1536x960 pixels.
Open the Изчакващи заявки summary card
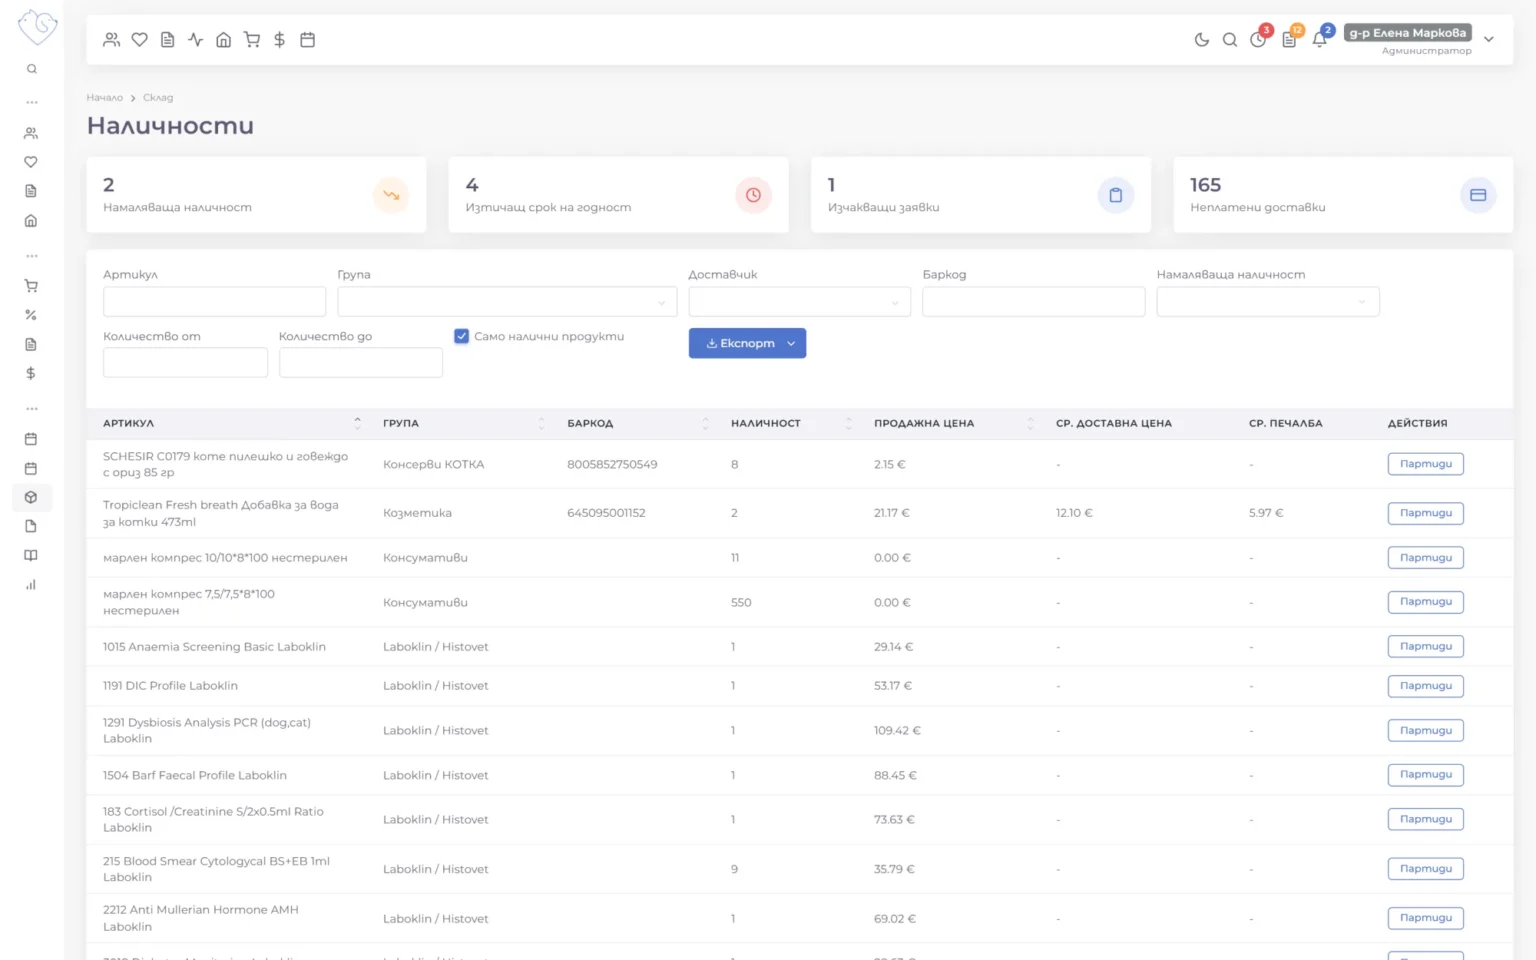pyautogui.click(x=981, y=195)
